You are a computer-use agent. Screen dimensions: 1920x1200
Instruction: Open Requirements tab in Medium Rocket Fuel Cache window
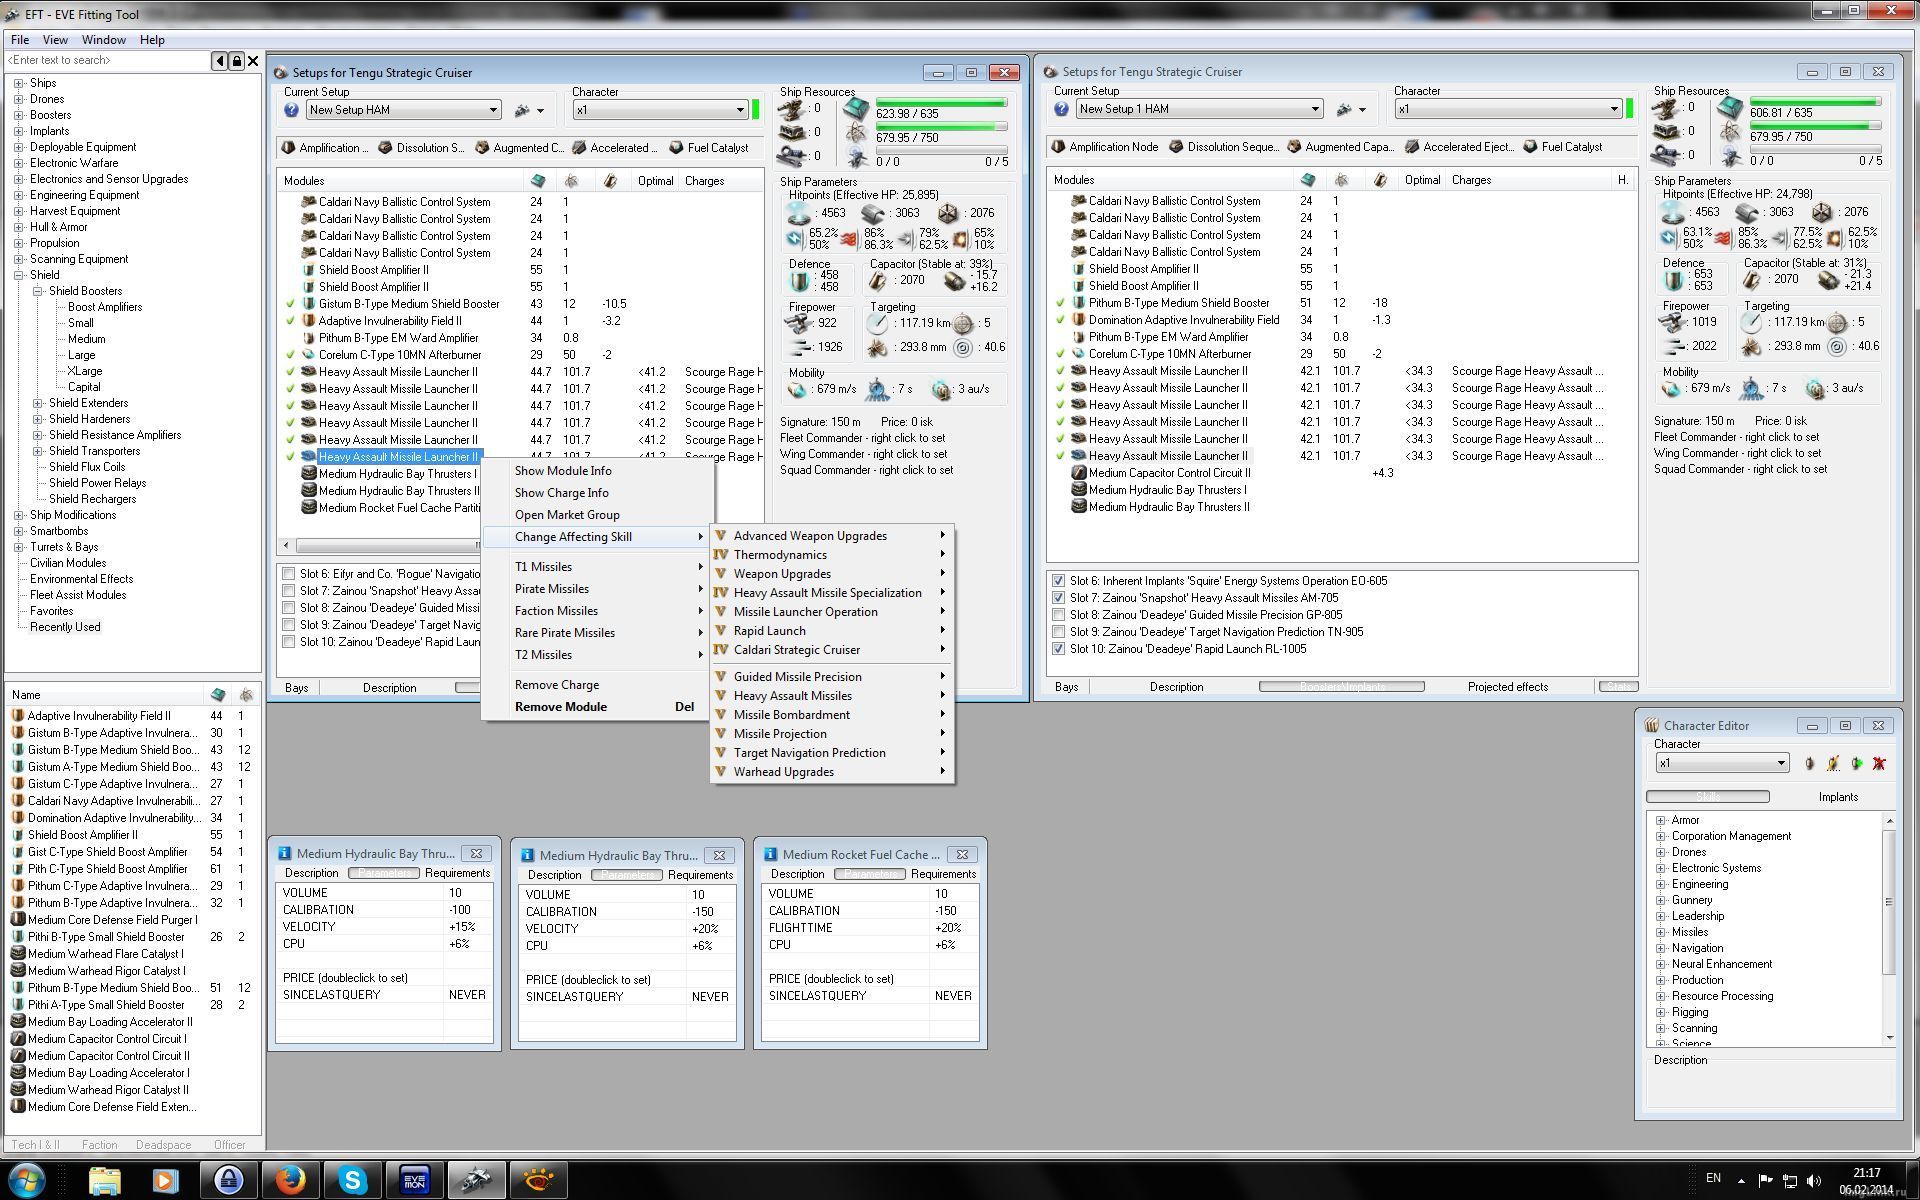click(943, 874)
